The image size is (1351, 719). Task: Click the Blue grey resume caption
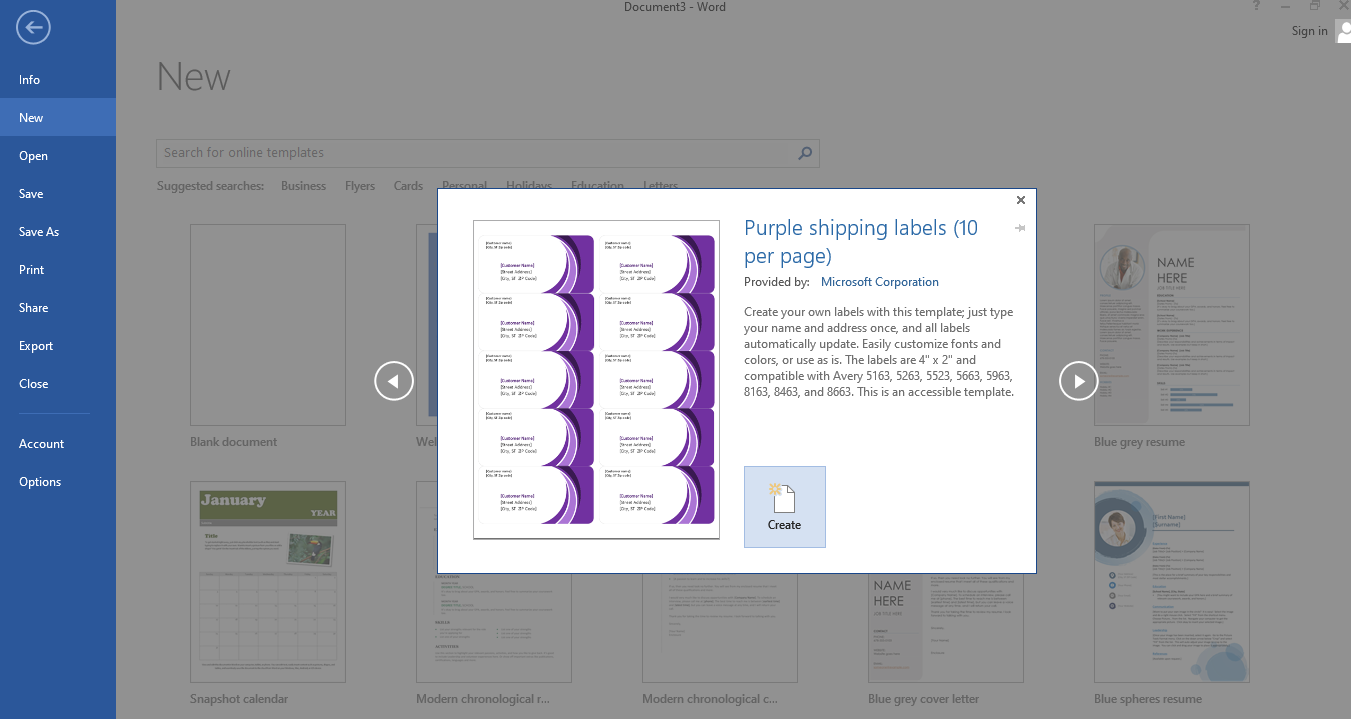pyautogui.click(x=1139, y=442)
